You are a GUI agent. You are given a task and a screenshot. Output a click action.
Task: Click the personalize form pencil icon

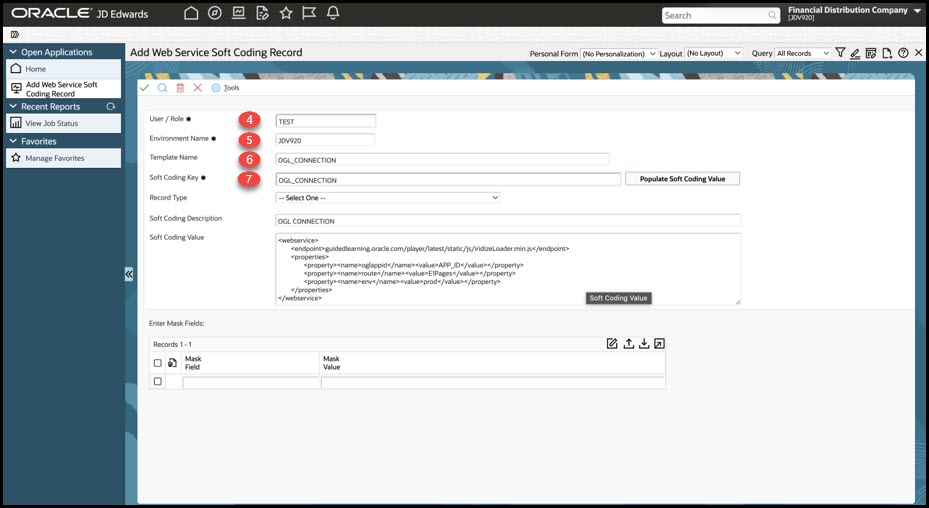pyautogui.click(x=855, y=53)
